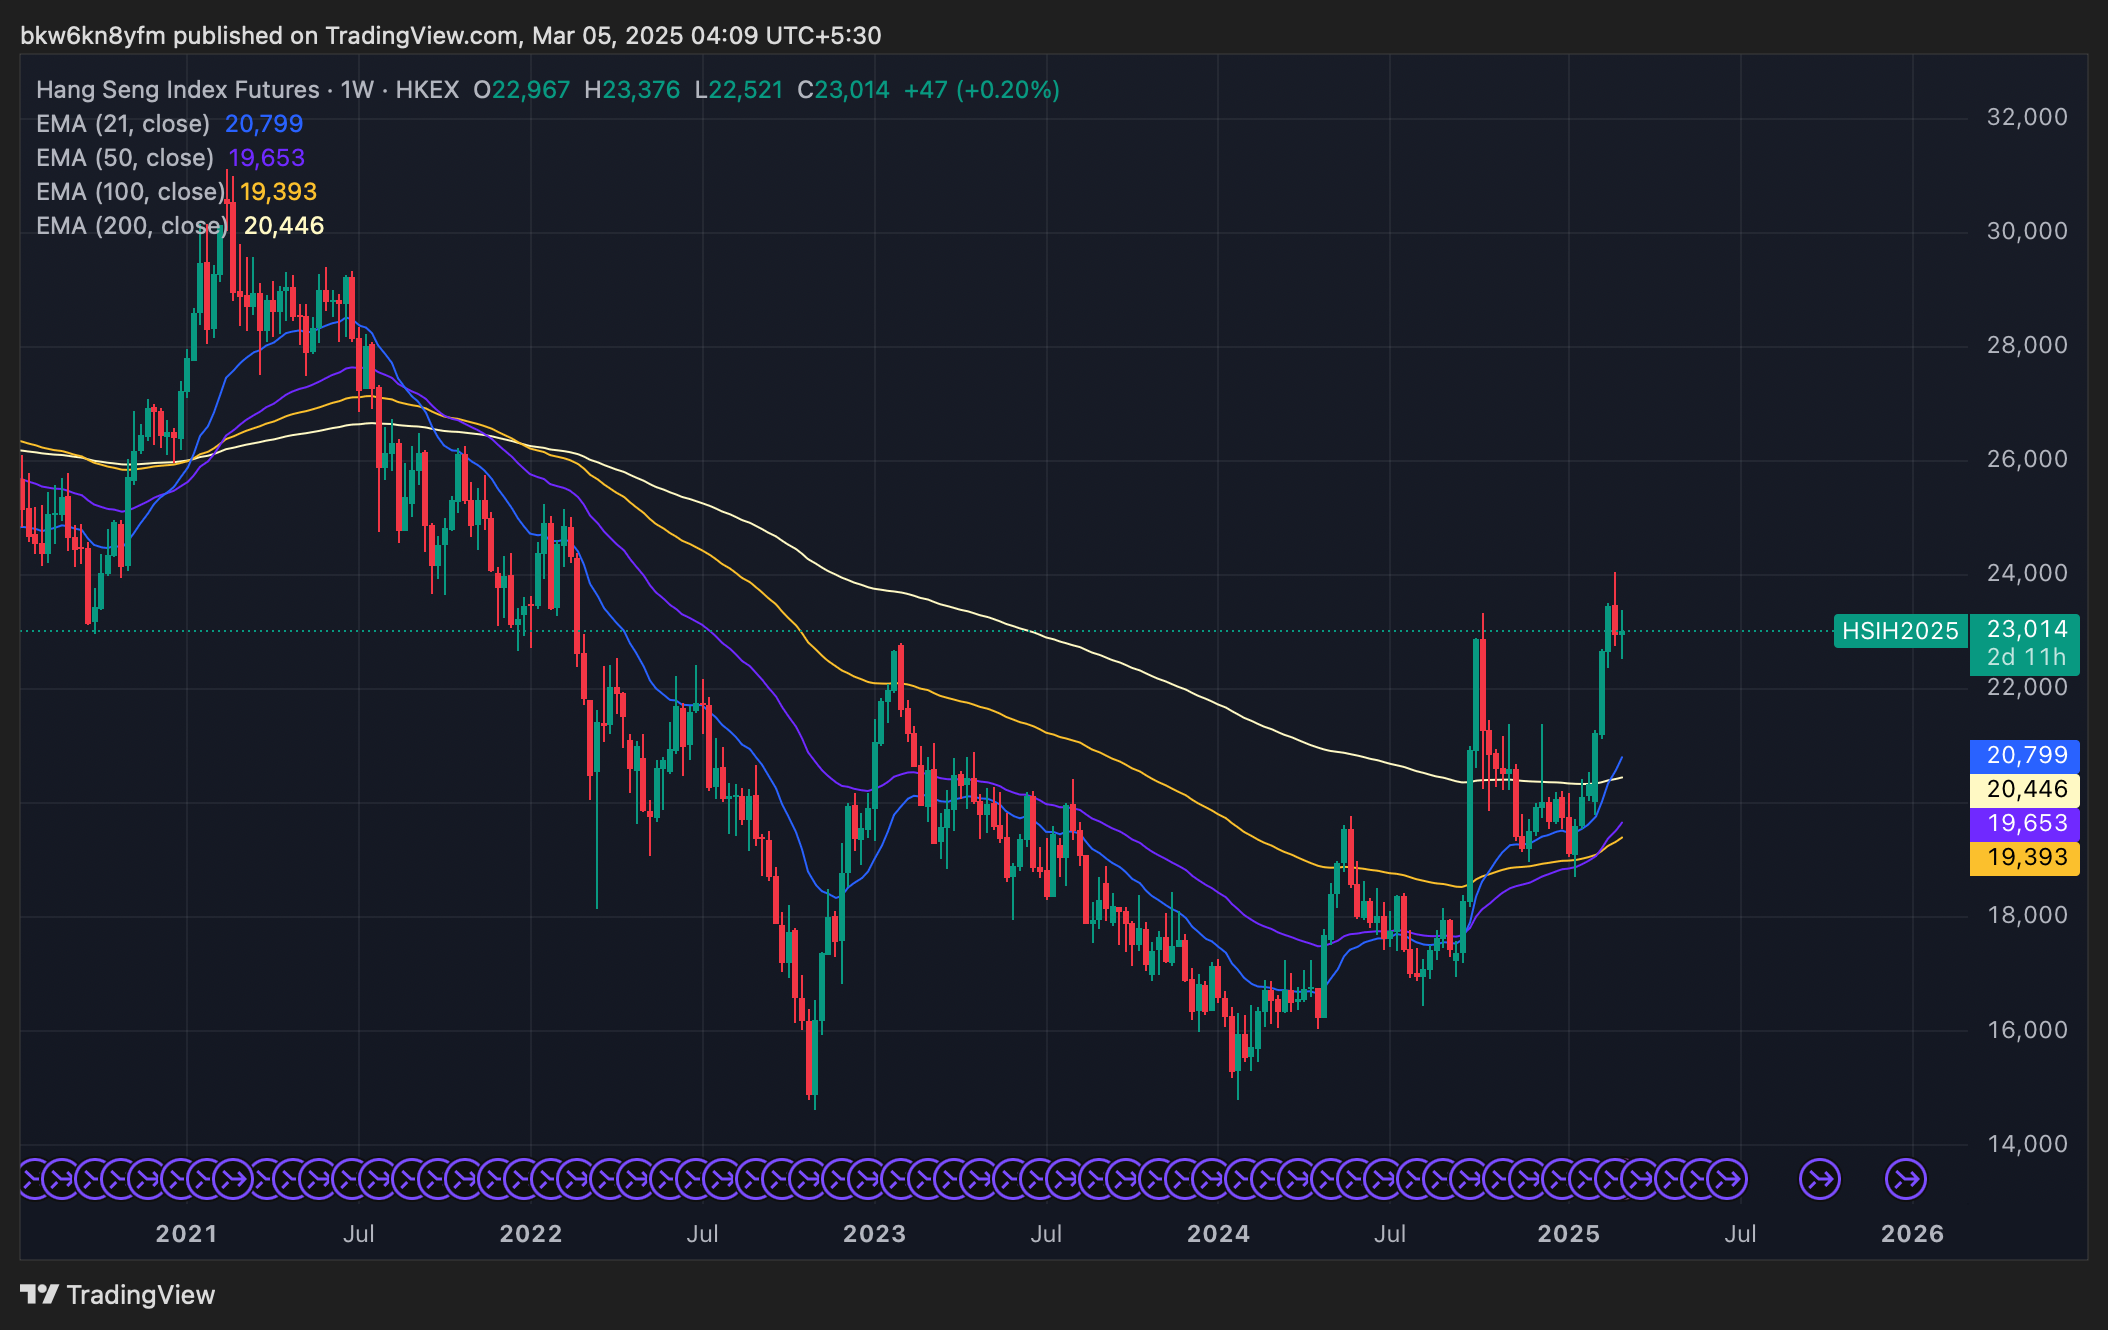Click the last rollover icon in the continuous row
The image size is (2108, 1330).
[1727, 1179]
